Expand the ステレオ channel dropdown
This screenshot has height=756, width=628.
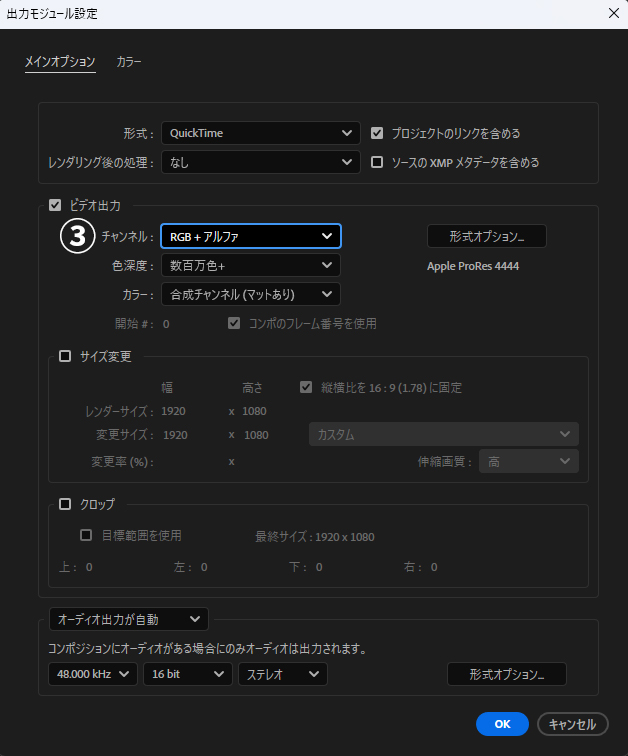coord(282,675)
